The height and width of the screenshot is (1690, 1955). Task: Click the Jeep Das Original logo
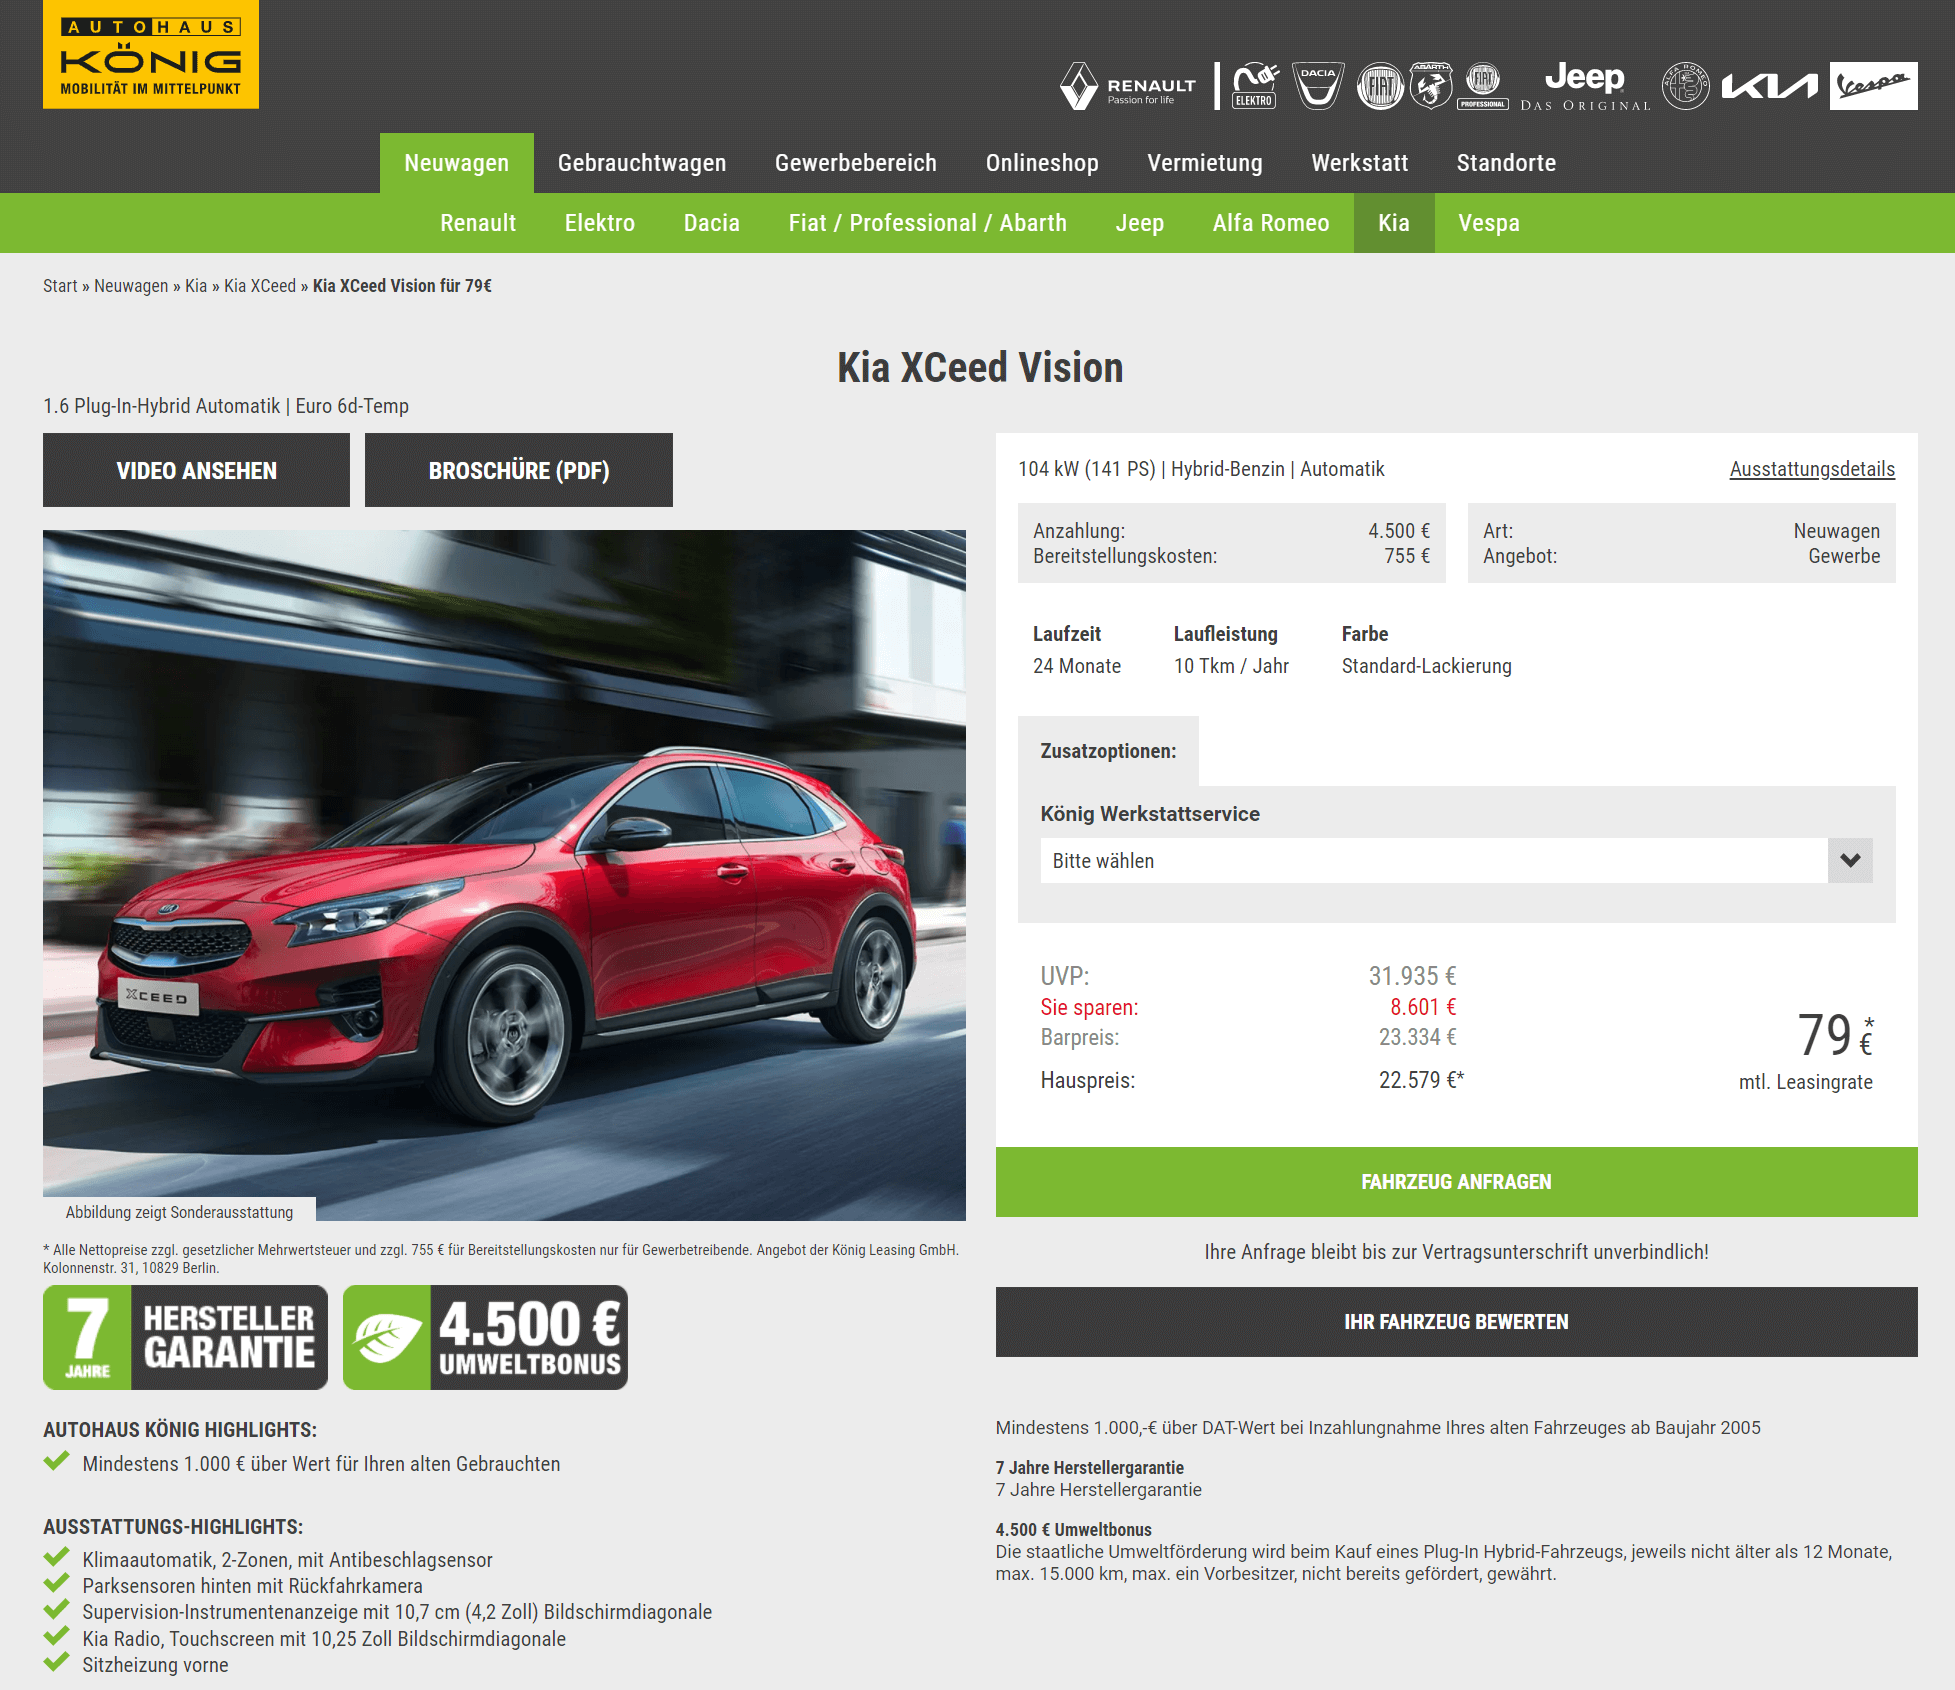pyautogui.click(x=1585, y=86)
